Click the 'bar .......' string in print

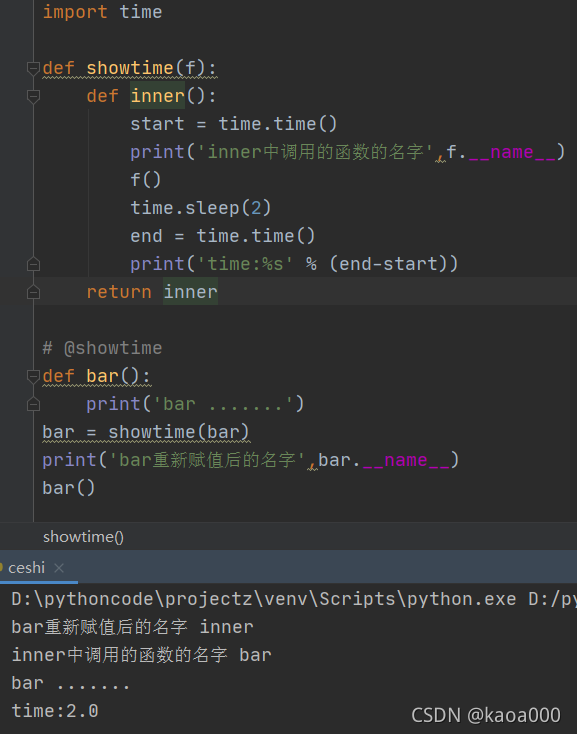coord(223,404)
